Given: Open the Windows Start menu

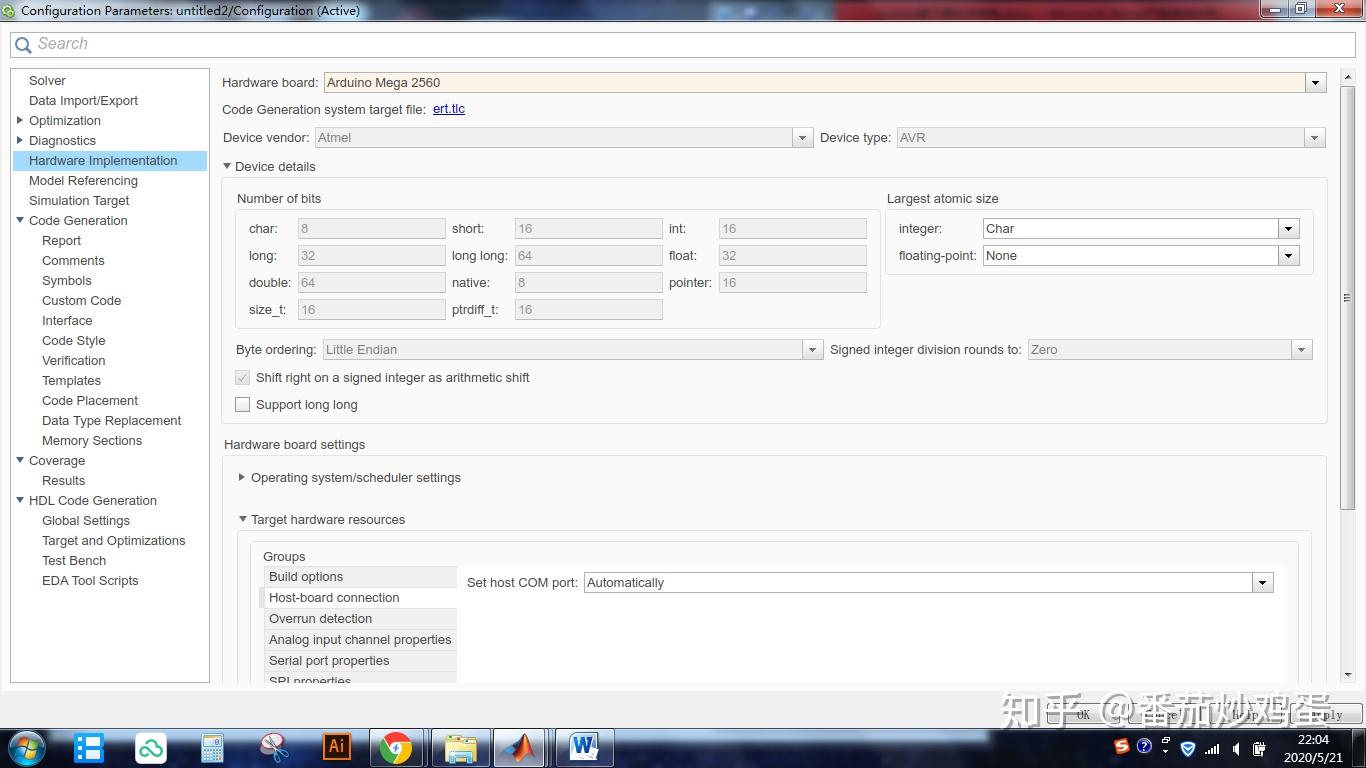Looking at the screenshot, I should [x=27, y=748].
